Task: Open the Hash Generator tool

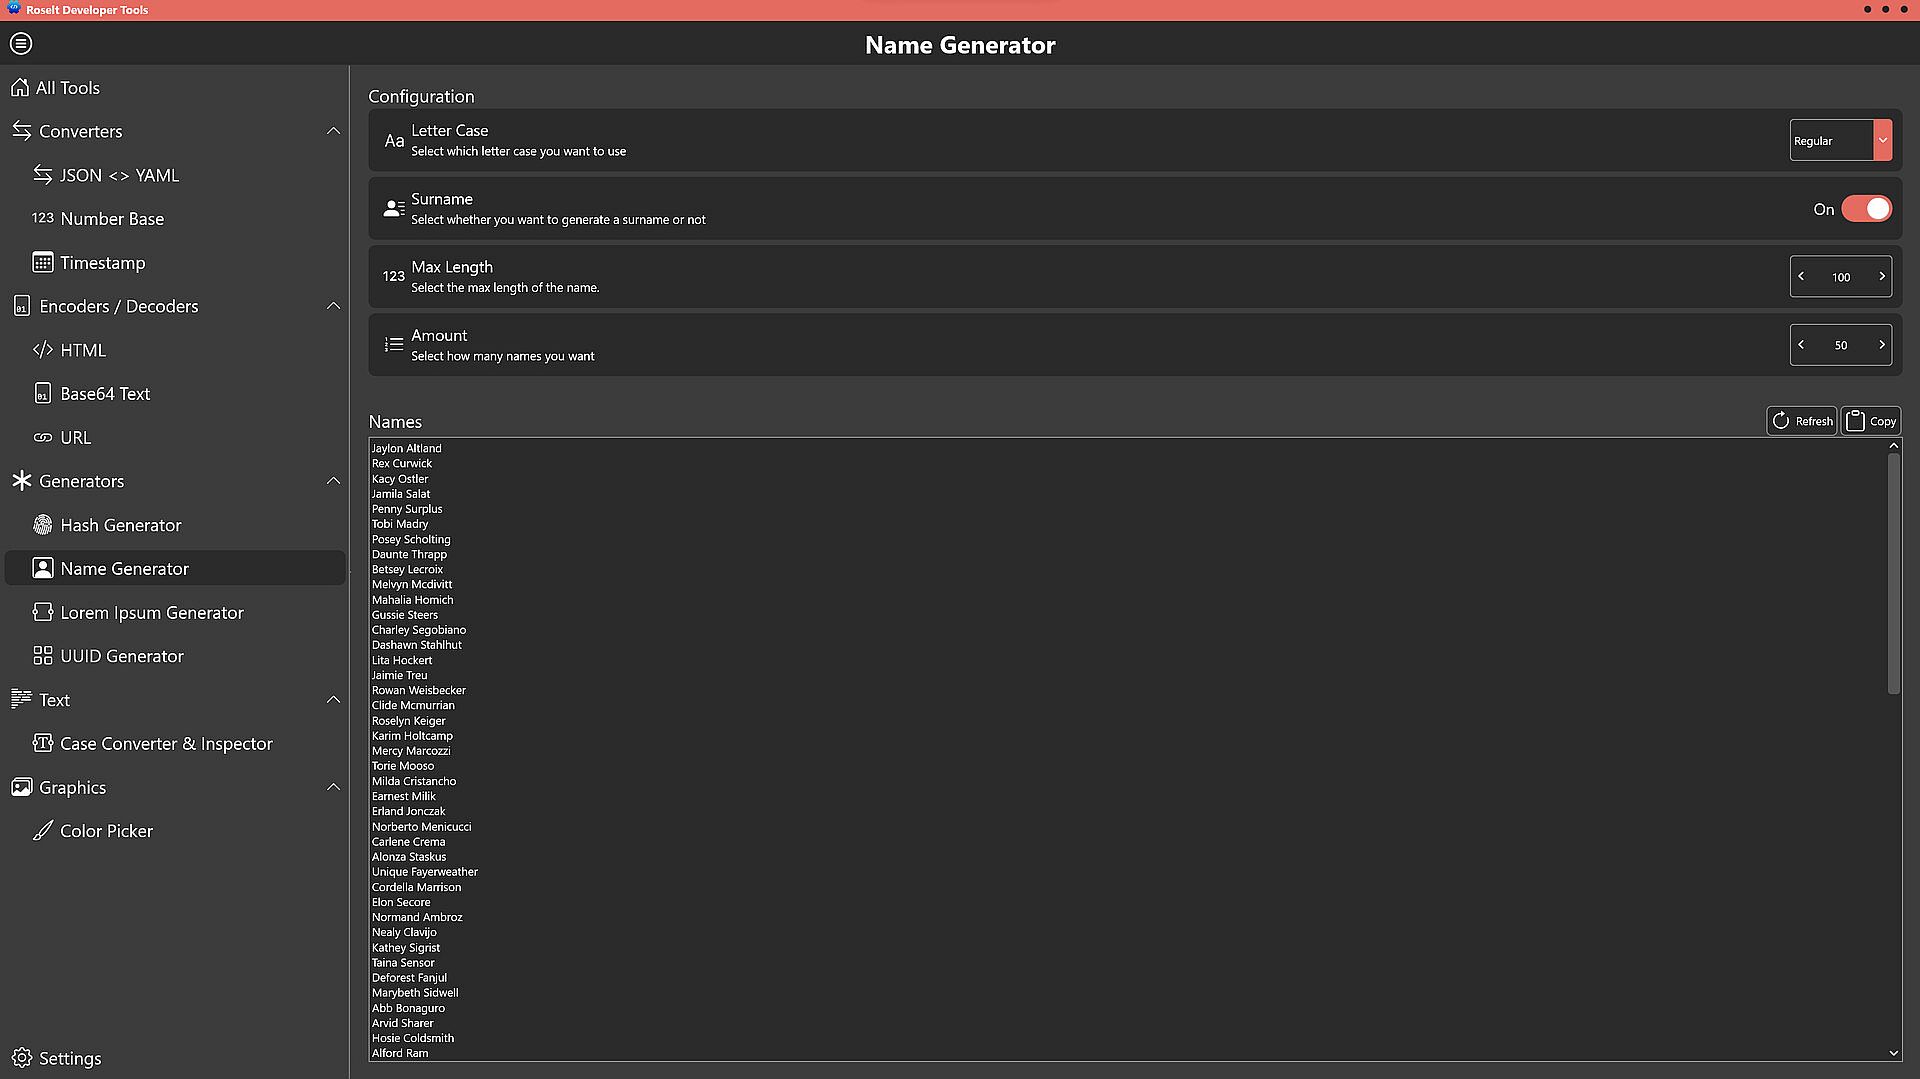Action: coord(175,525)
